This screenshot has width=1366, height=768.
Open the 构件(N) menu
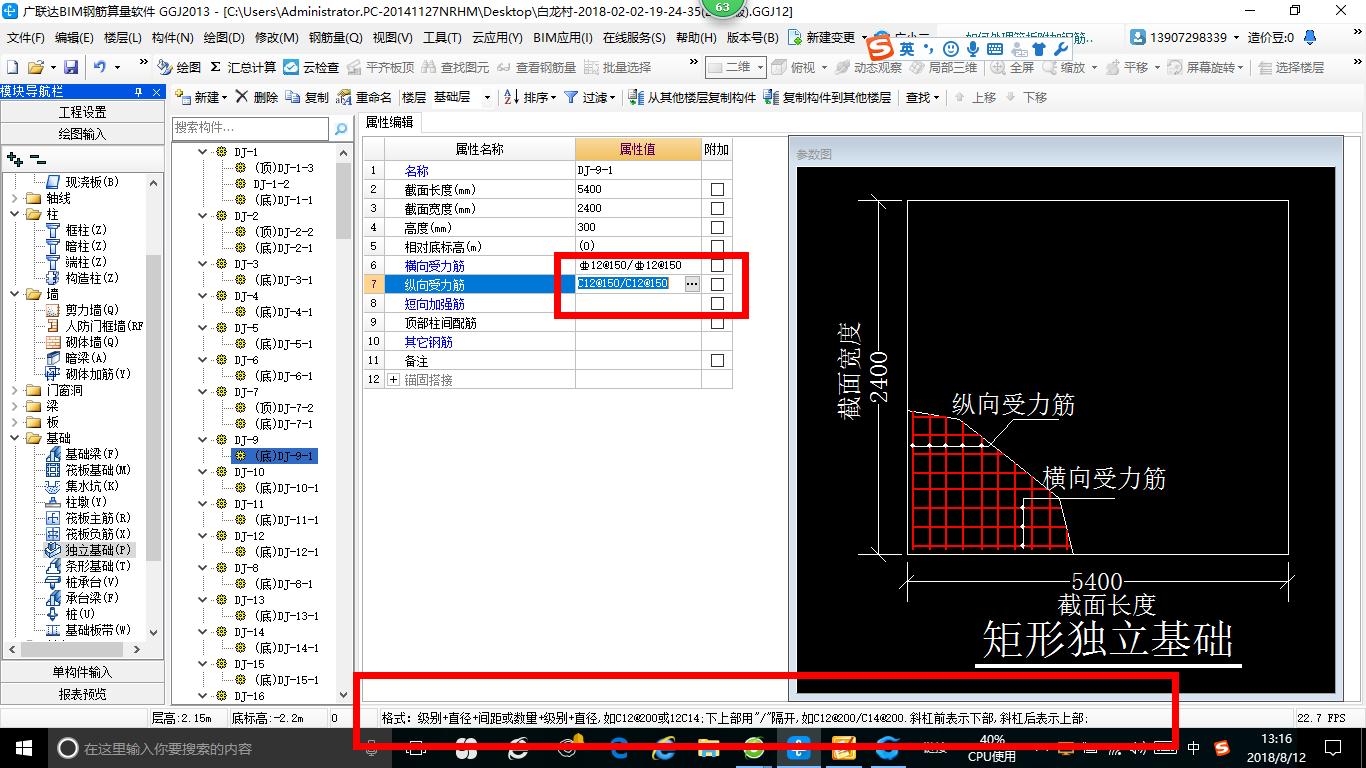tap(173, 38)
